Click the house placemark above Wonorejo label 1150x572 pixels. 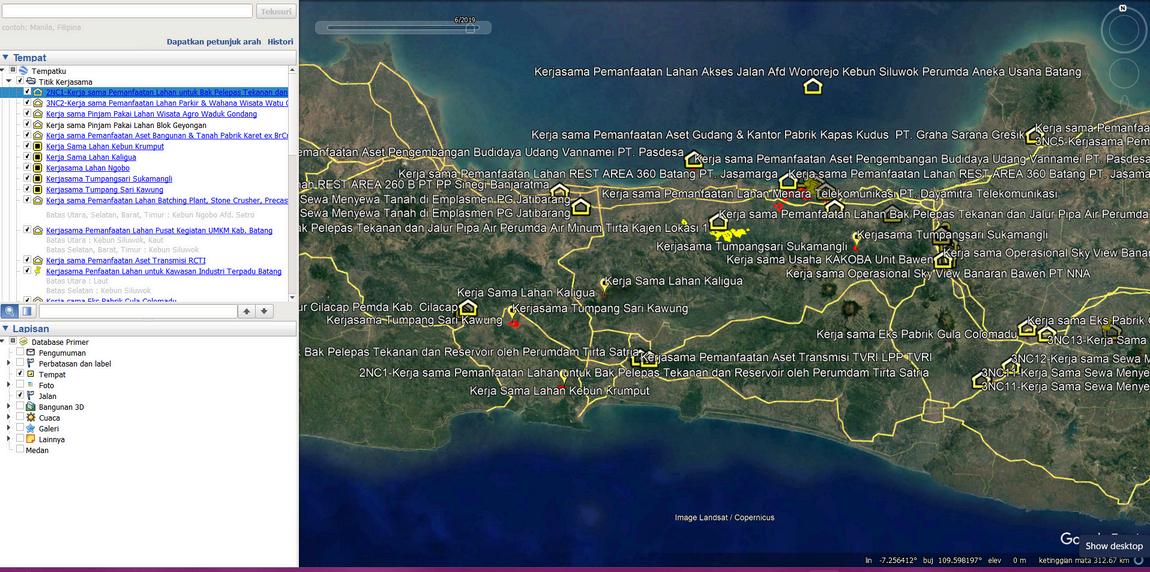[812, 87]
